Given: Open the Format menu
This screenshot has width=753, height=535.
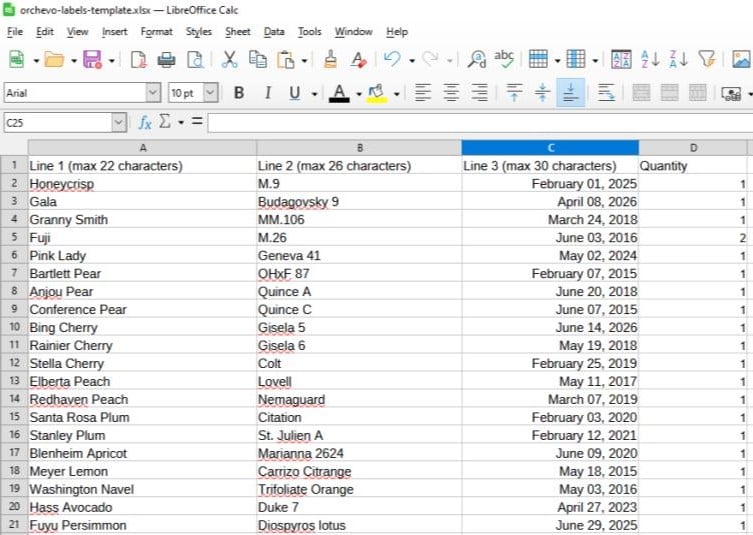Looking at the screenshot, I should coord(156,32).
